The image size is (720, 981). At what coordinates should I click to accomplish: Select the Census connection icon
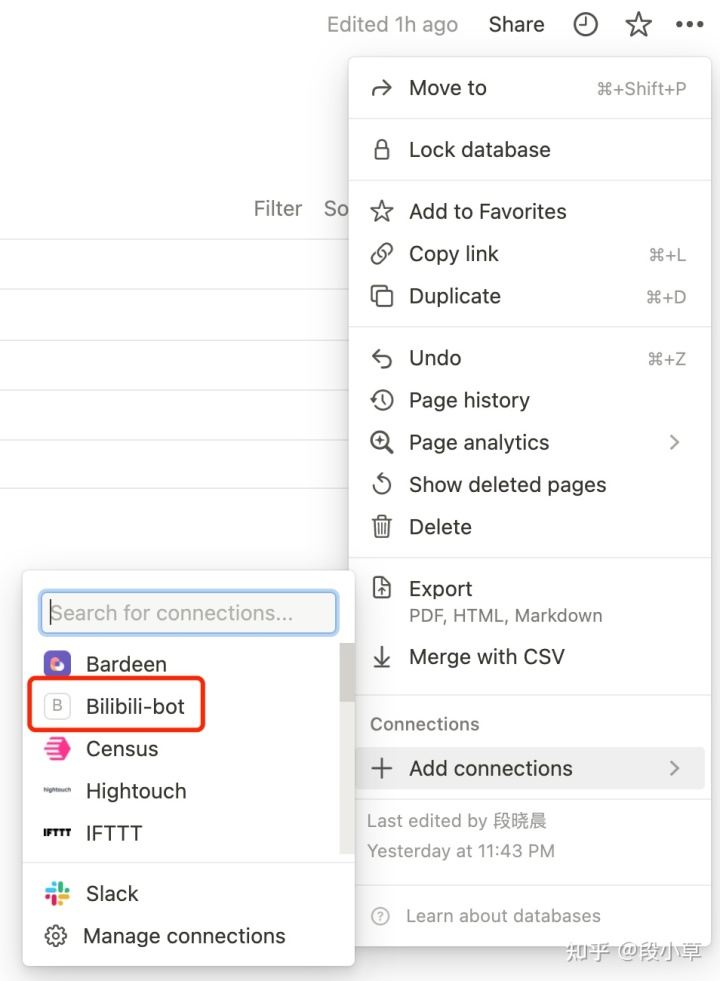coord(58,749)
